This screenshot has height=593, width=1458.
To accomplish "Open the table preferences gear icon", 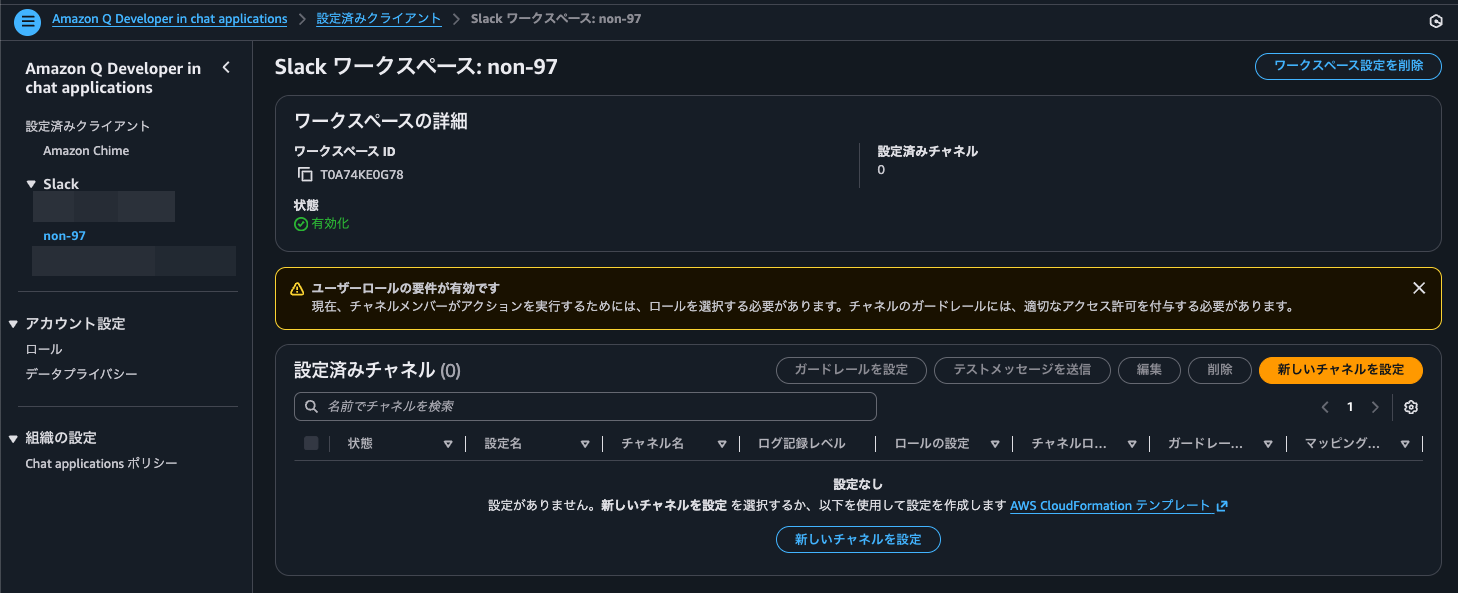I will point(1410,407).
